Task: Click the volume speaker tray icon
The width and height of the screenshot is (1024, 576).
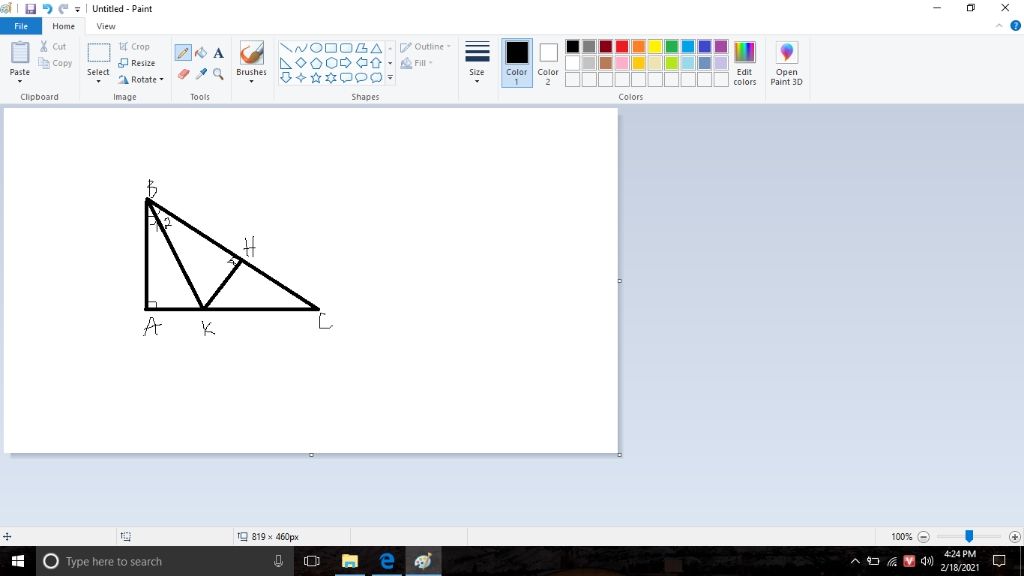Action: [x=927, y=562]
